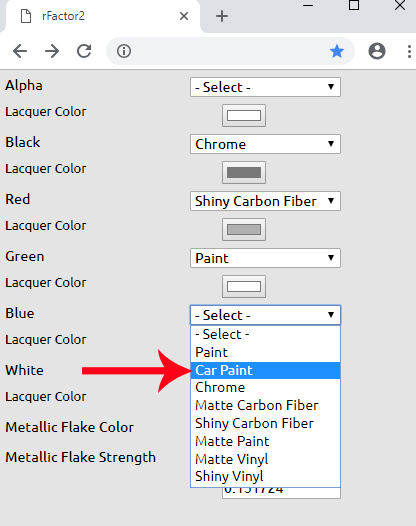
Task: Click the browser forward arrow
Action: [52, 51]
